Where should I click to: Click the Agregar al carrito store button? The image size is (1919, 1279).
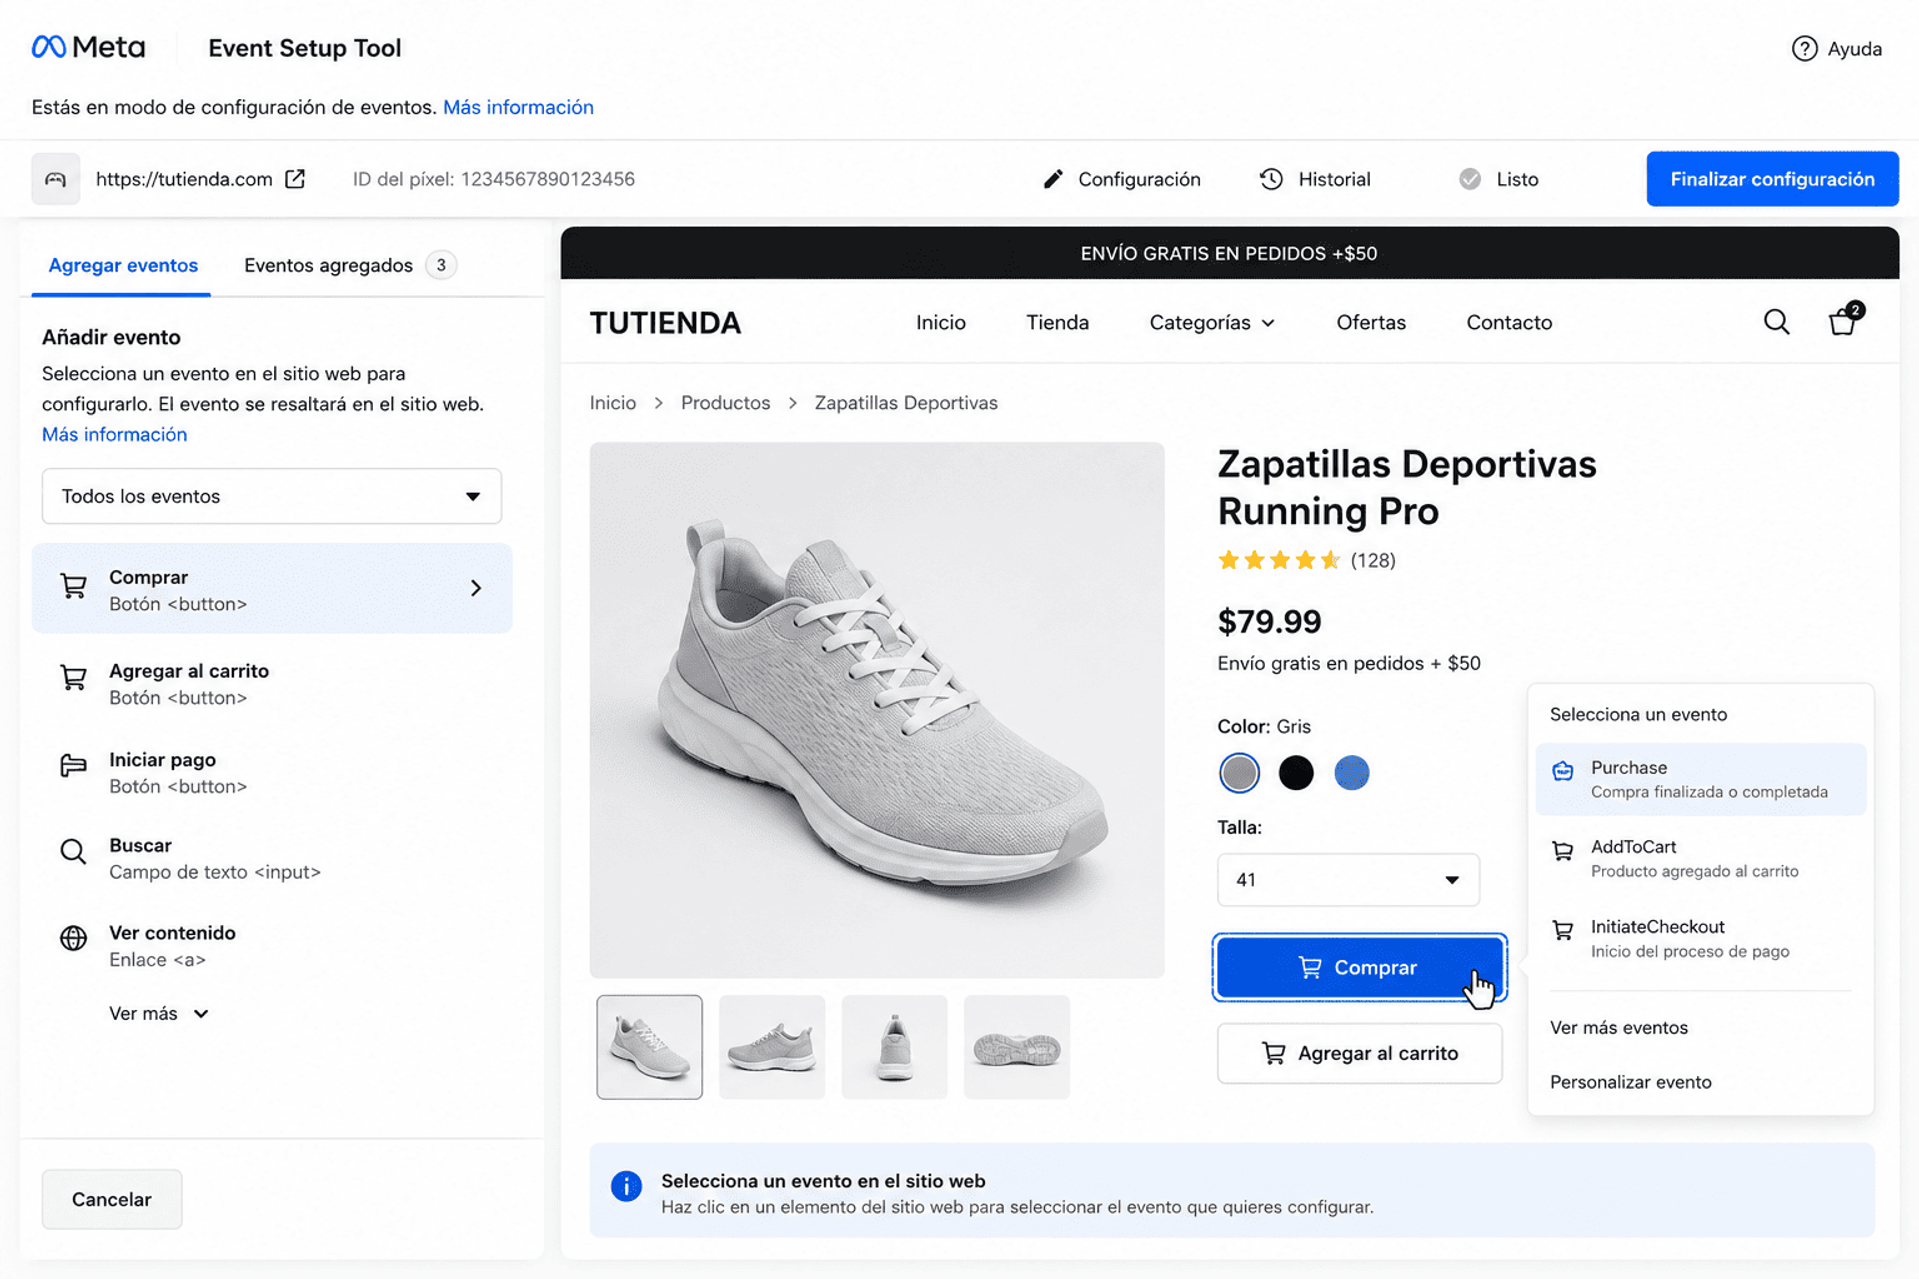(1359, 1053)
